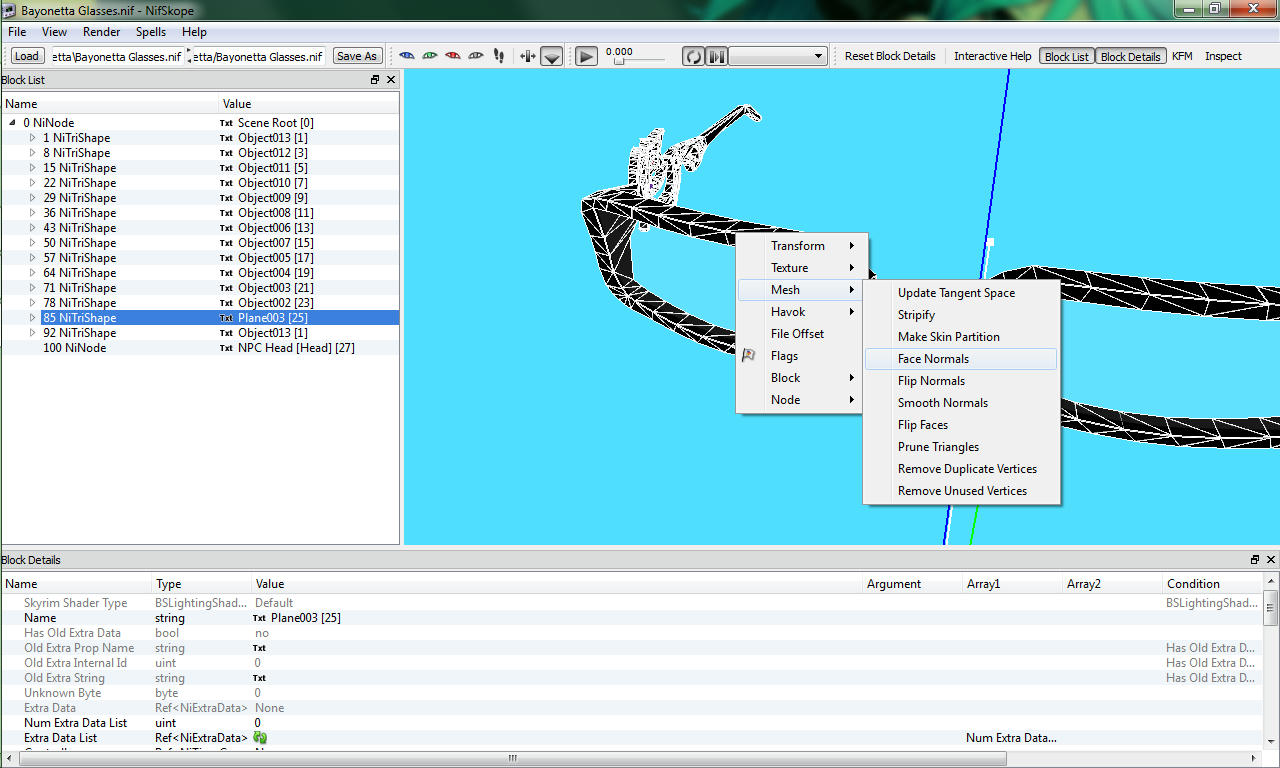
Task: Close the Block List panel
Action: [390, 80]
